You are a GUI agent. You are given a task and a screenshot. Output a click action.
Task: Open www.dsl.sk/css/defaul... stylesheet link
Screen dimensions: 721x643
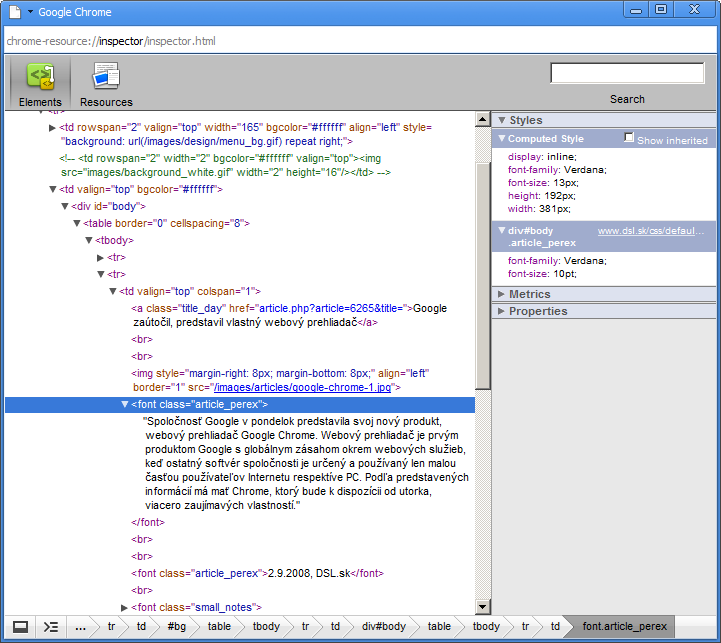[651, 231]
